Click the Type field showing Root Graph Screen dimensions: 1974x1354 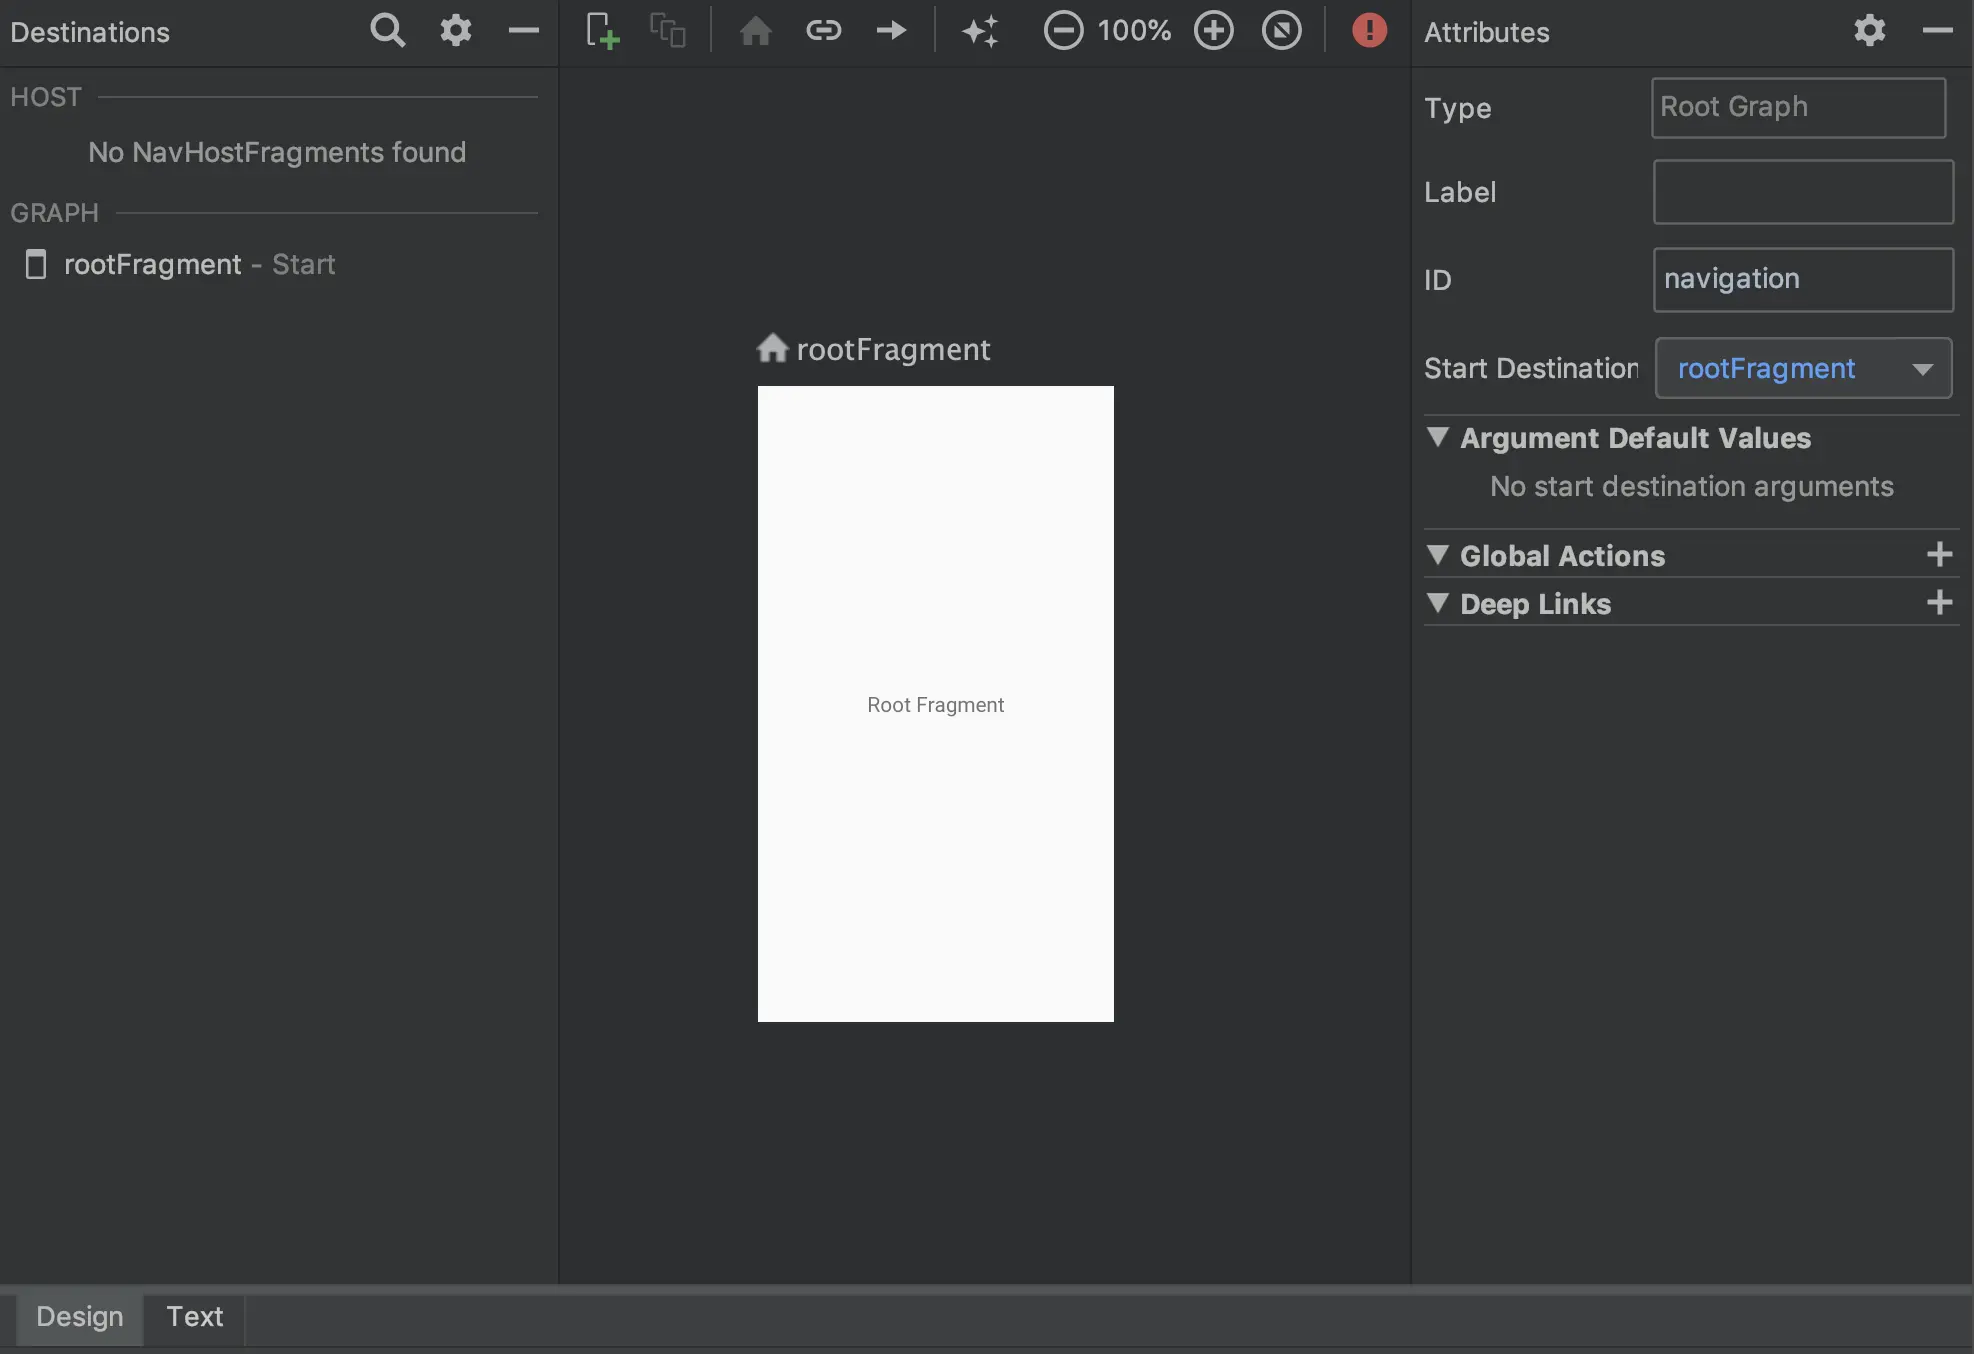(x=1798, y=108)
